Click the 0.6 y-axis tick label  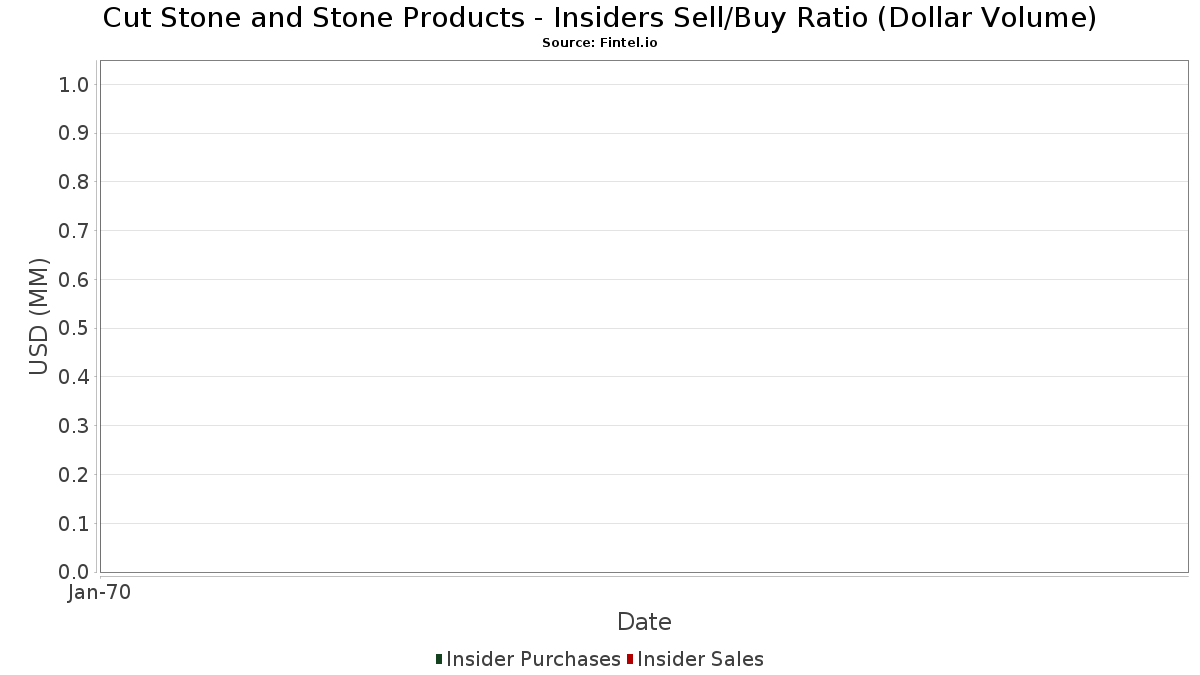(75, 280)
